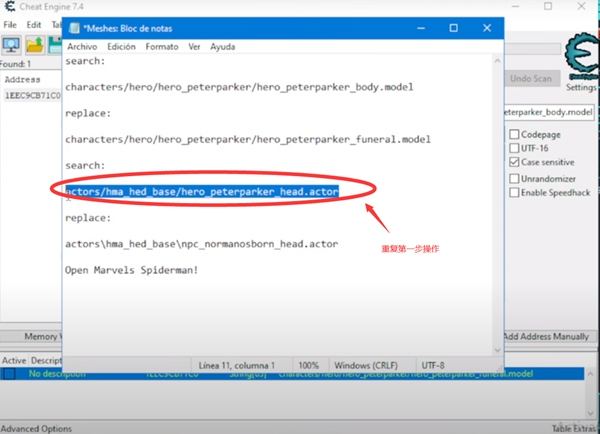Click 'Windows (CRLF)' in Notepad status bar
Image resolution: width=600 pixels, height=434 pixels.
[366, 365]
